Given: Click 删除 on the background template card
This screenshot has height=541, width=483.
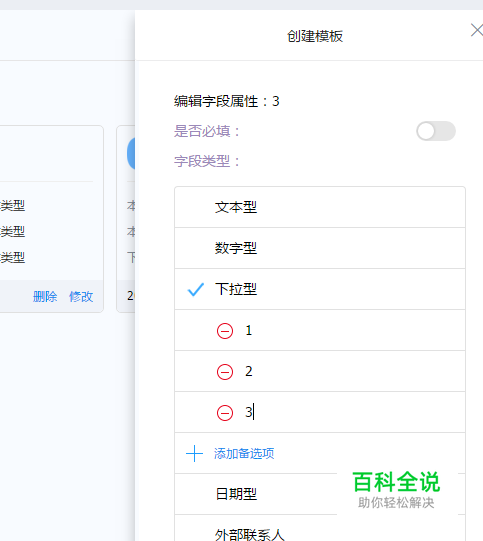Looking at the screenshot, I should coord(45,296).
